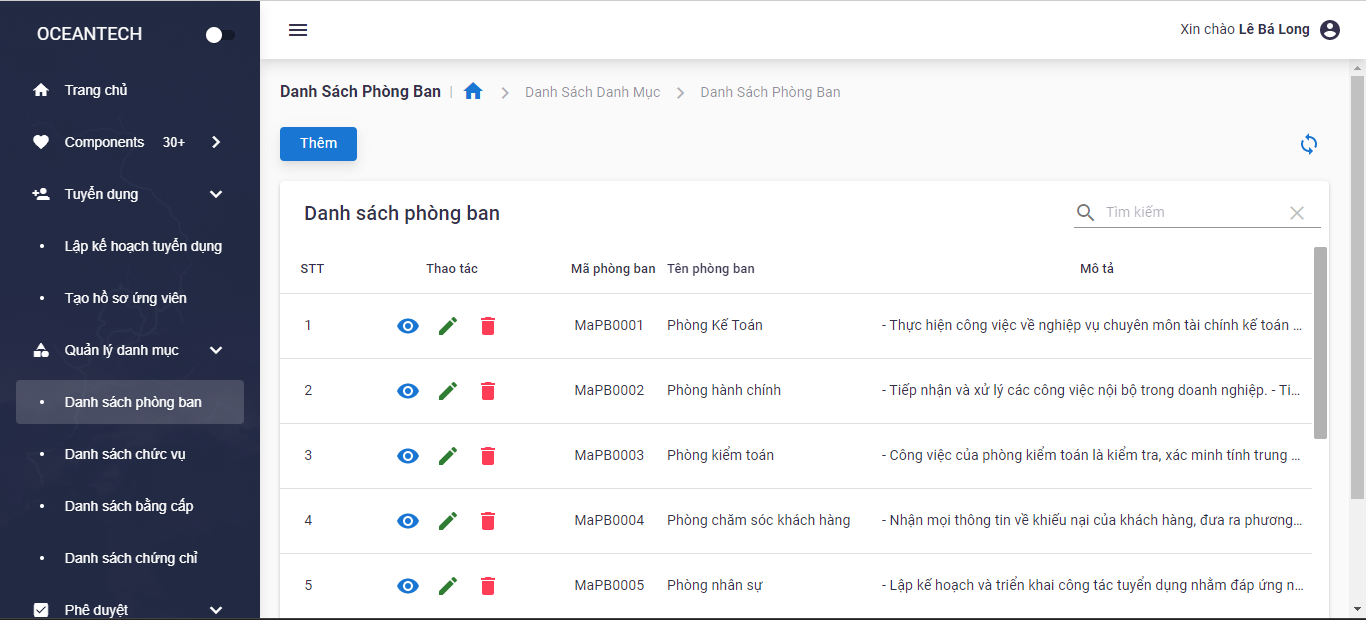Open the hamburger menu icon
The width and height of the screenshot is (1366, 620).
click(298, 30)
